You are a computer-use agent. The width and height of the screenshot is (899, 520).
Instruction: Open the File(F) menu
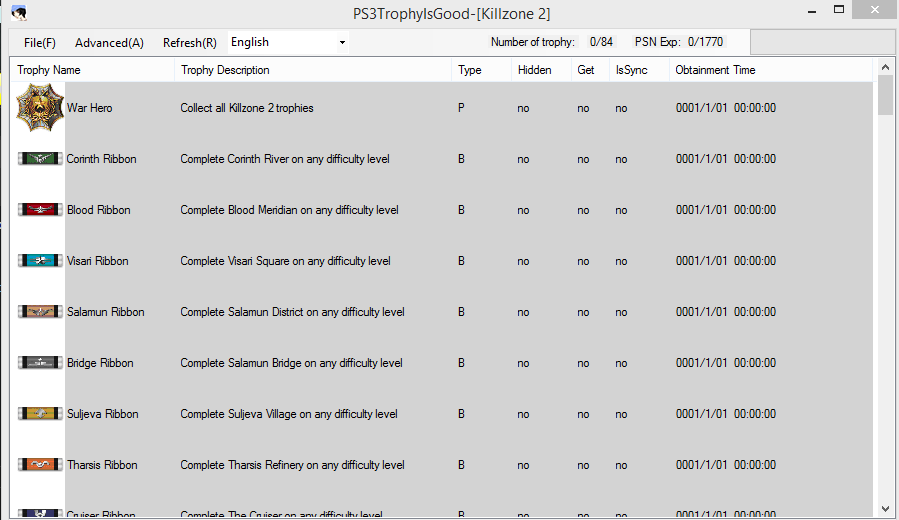(x=40, y=43)
